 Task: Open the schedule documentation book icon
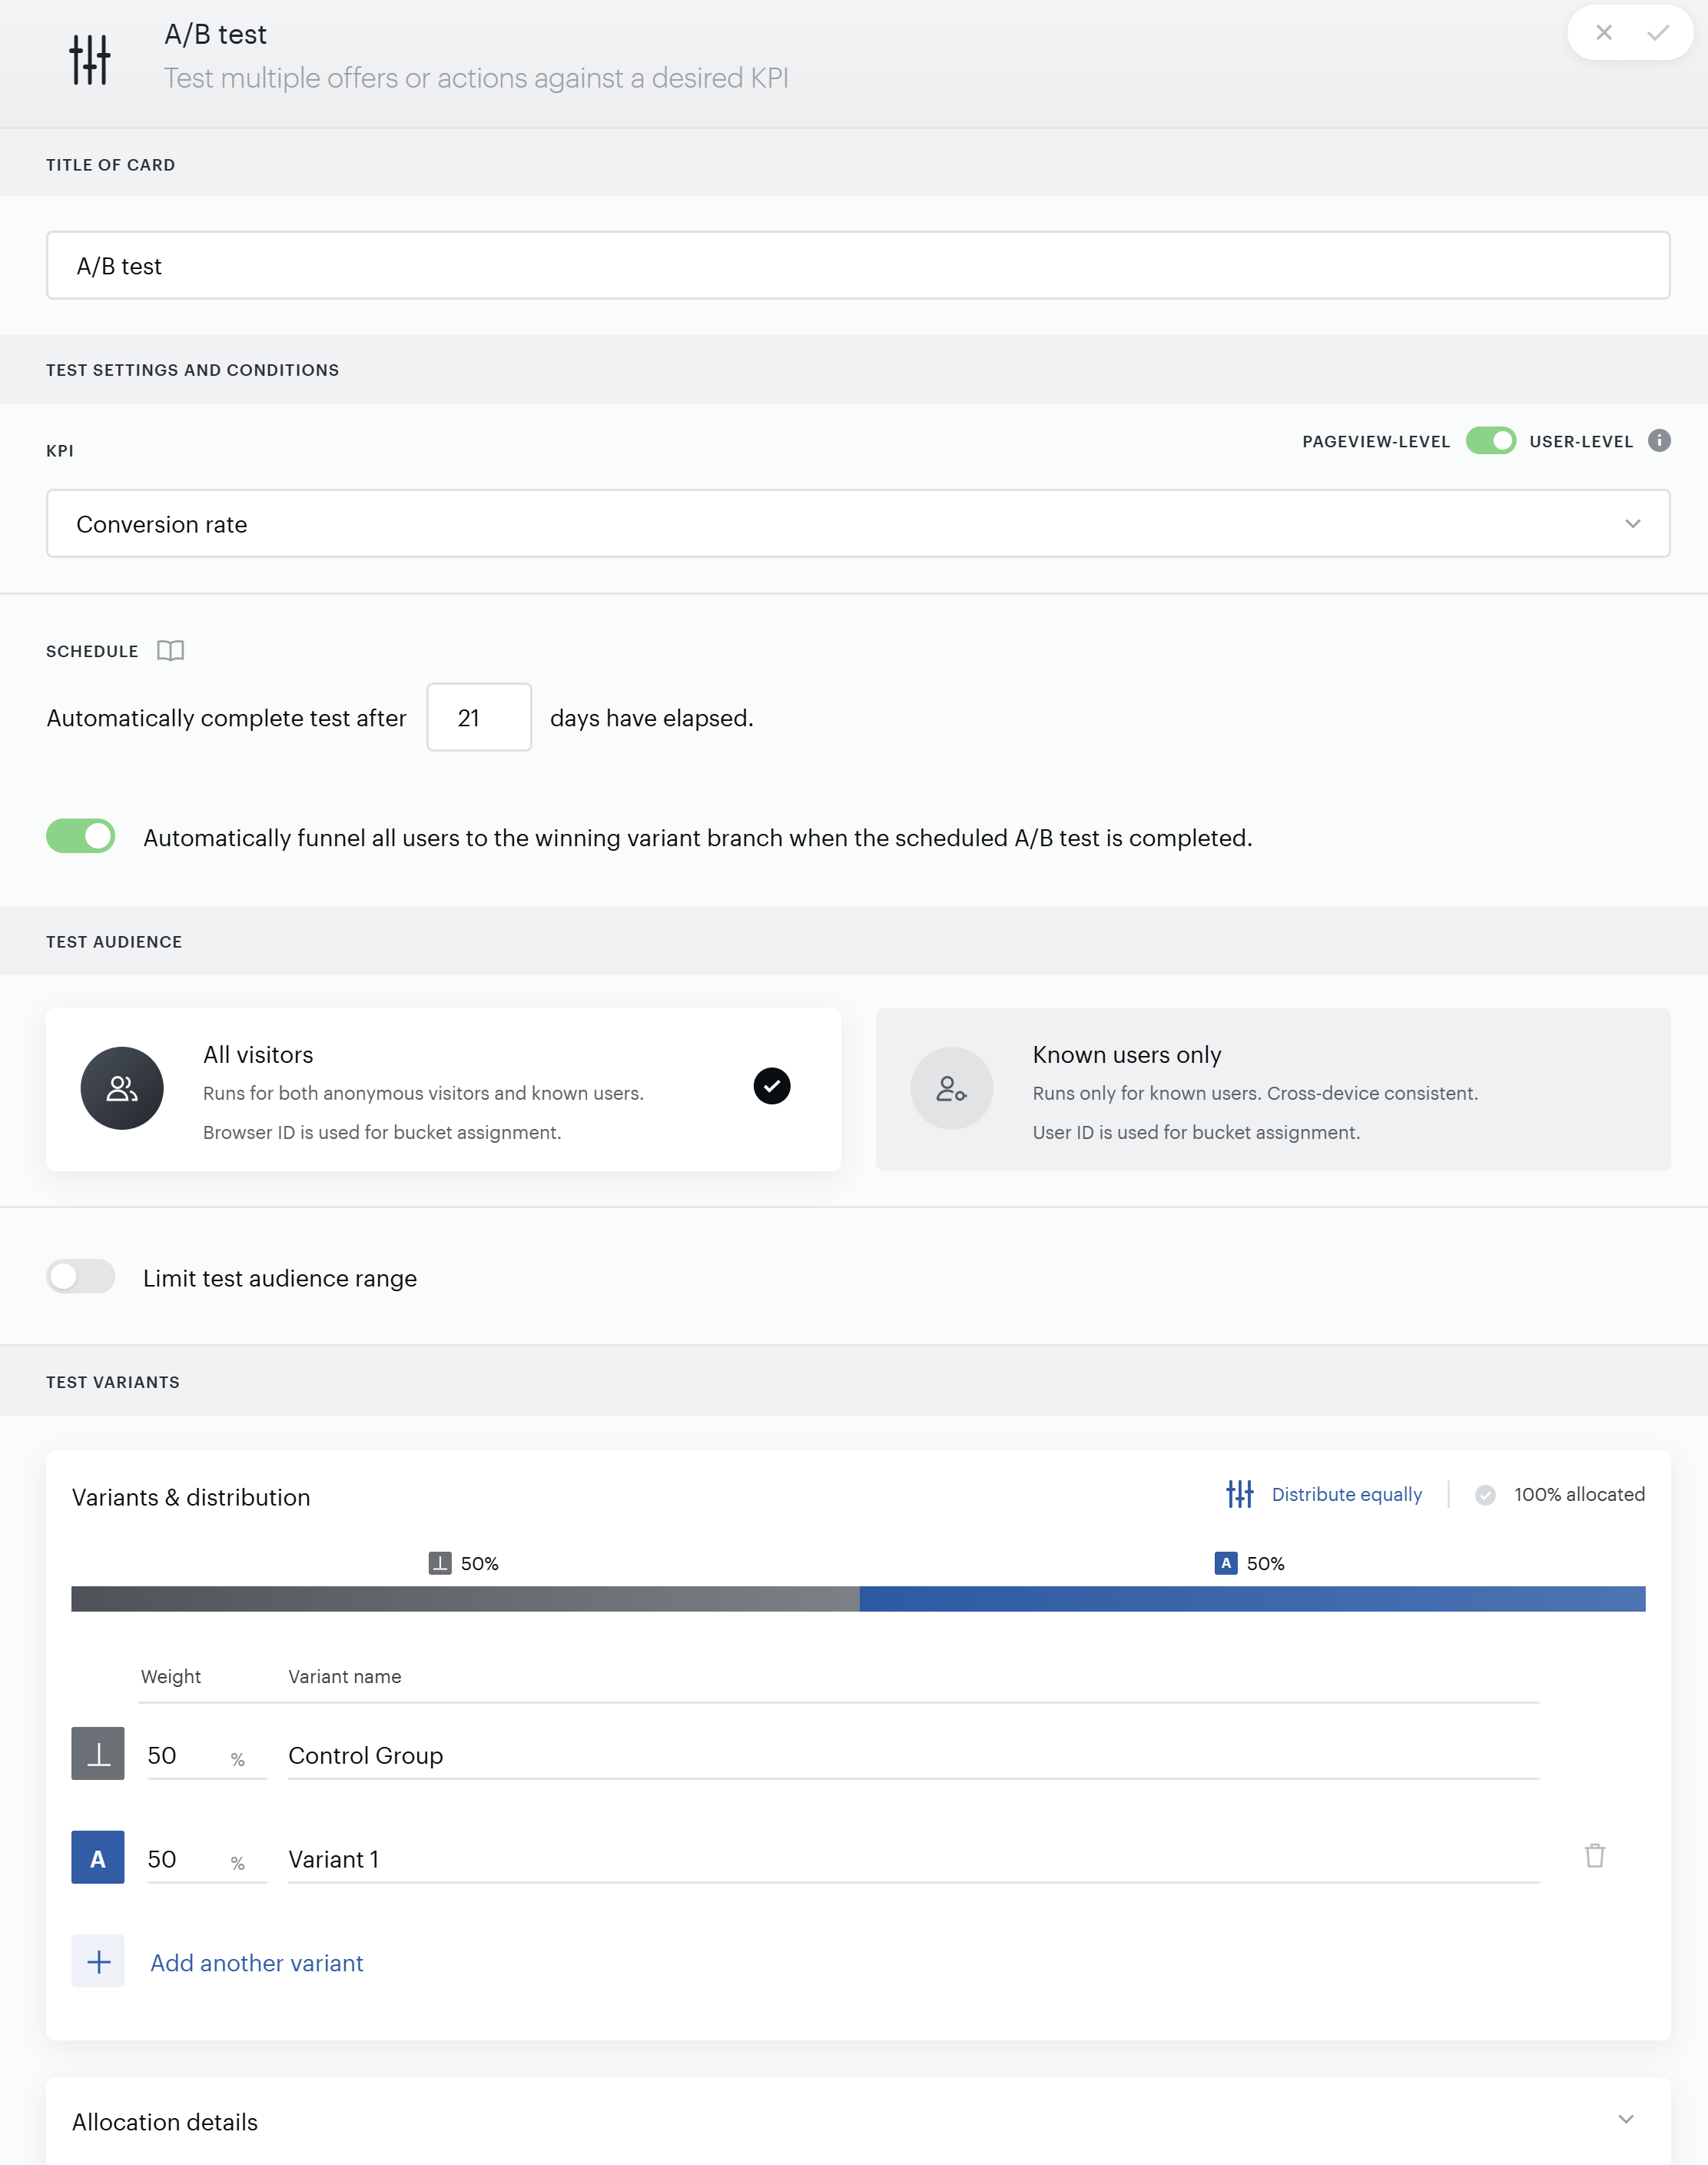click(x=171, y=651)
